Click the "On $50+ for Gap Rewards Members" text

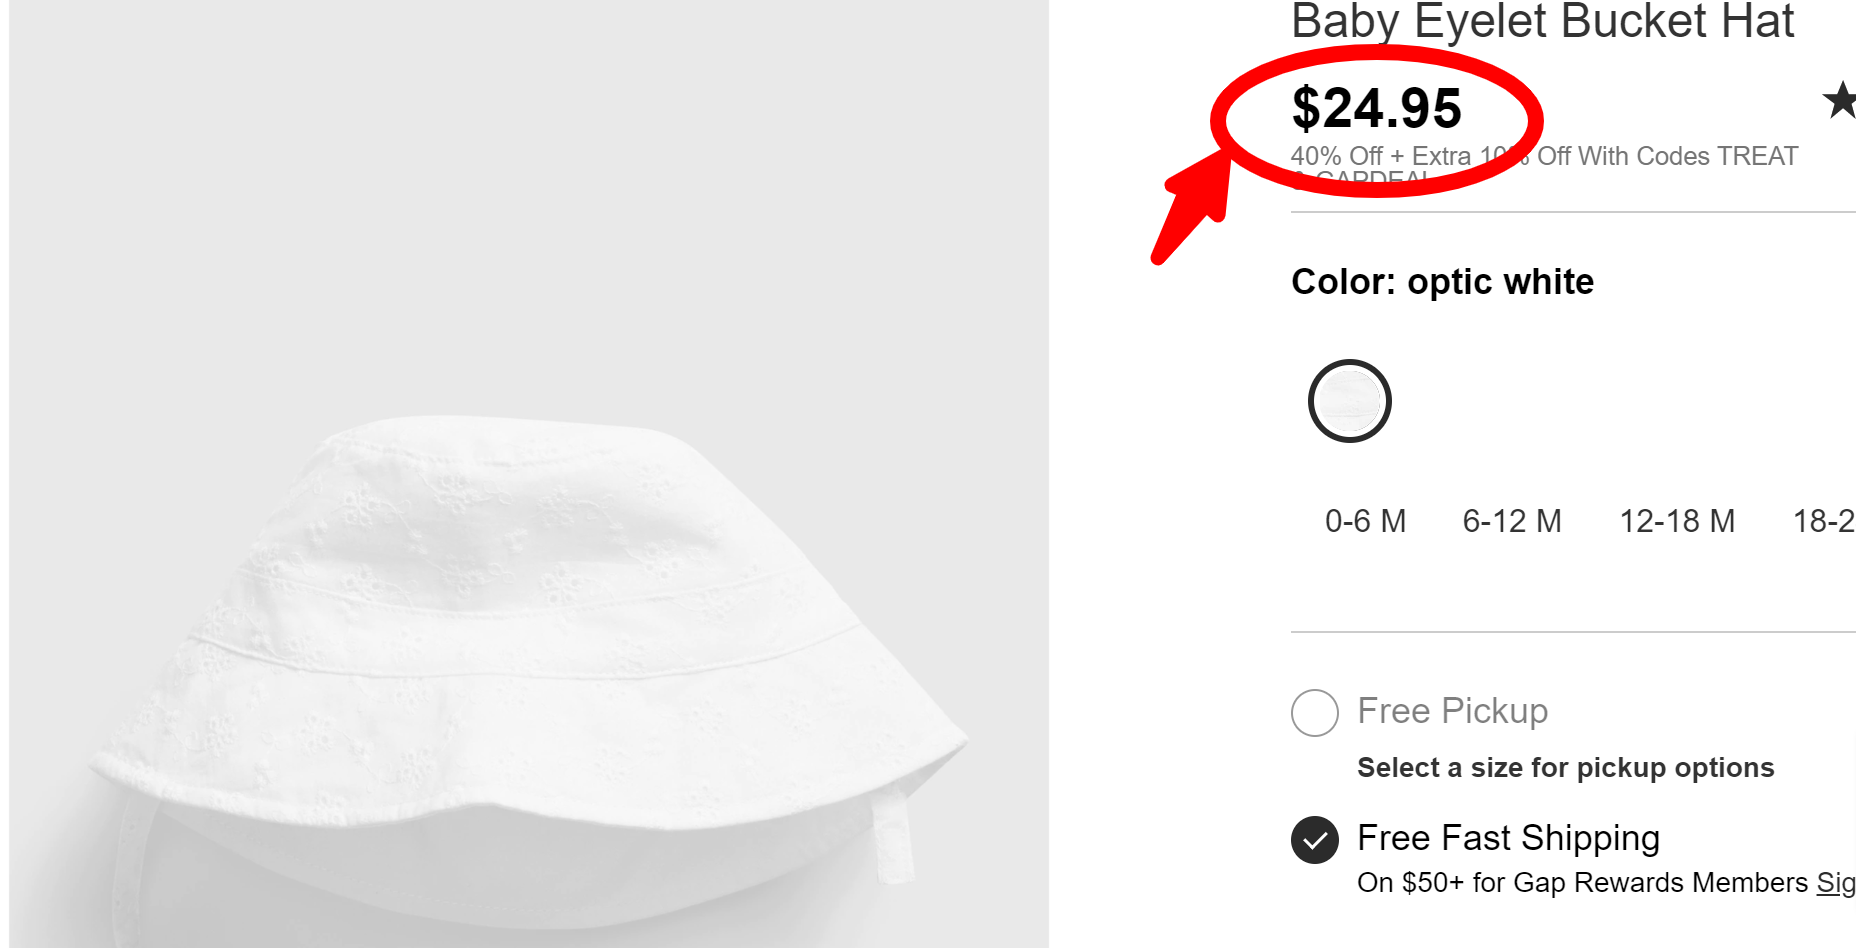[x=1582, y=882]
